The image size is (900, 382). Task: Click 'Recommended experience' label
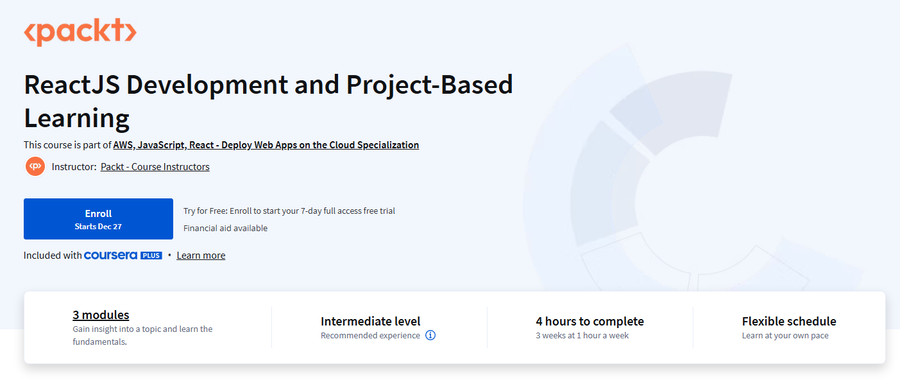370,336
